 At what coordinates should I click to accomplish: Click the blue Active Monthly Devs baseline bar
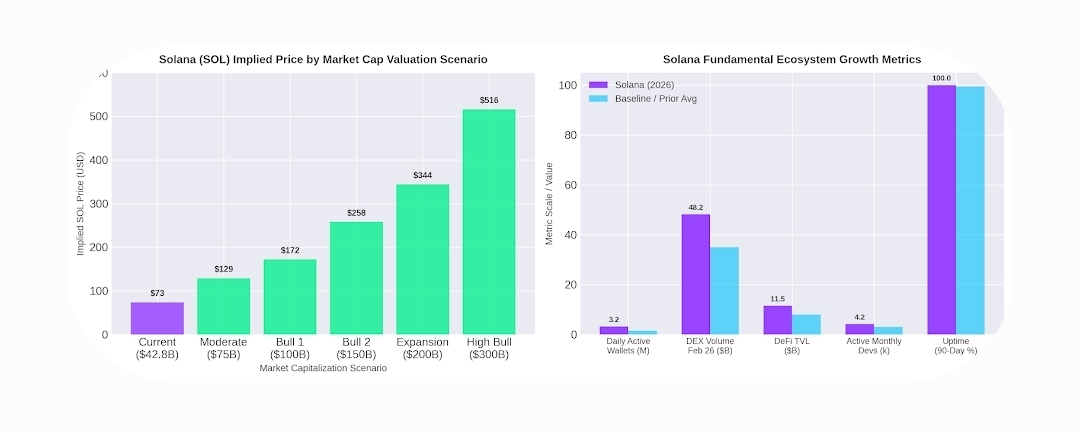tap(889, 330)
